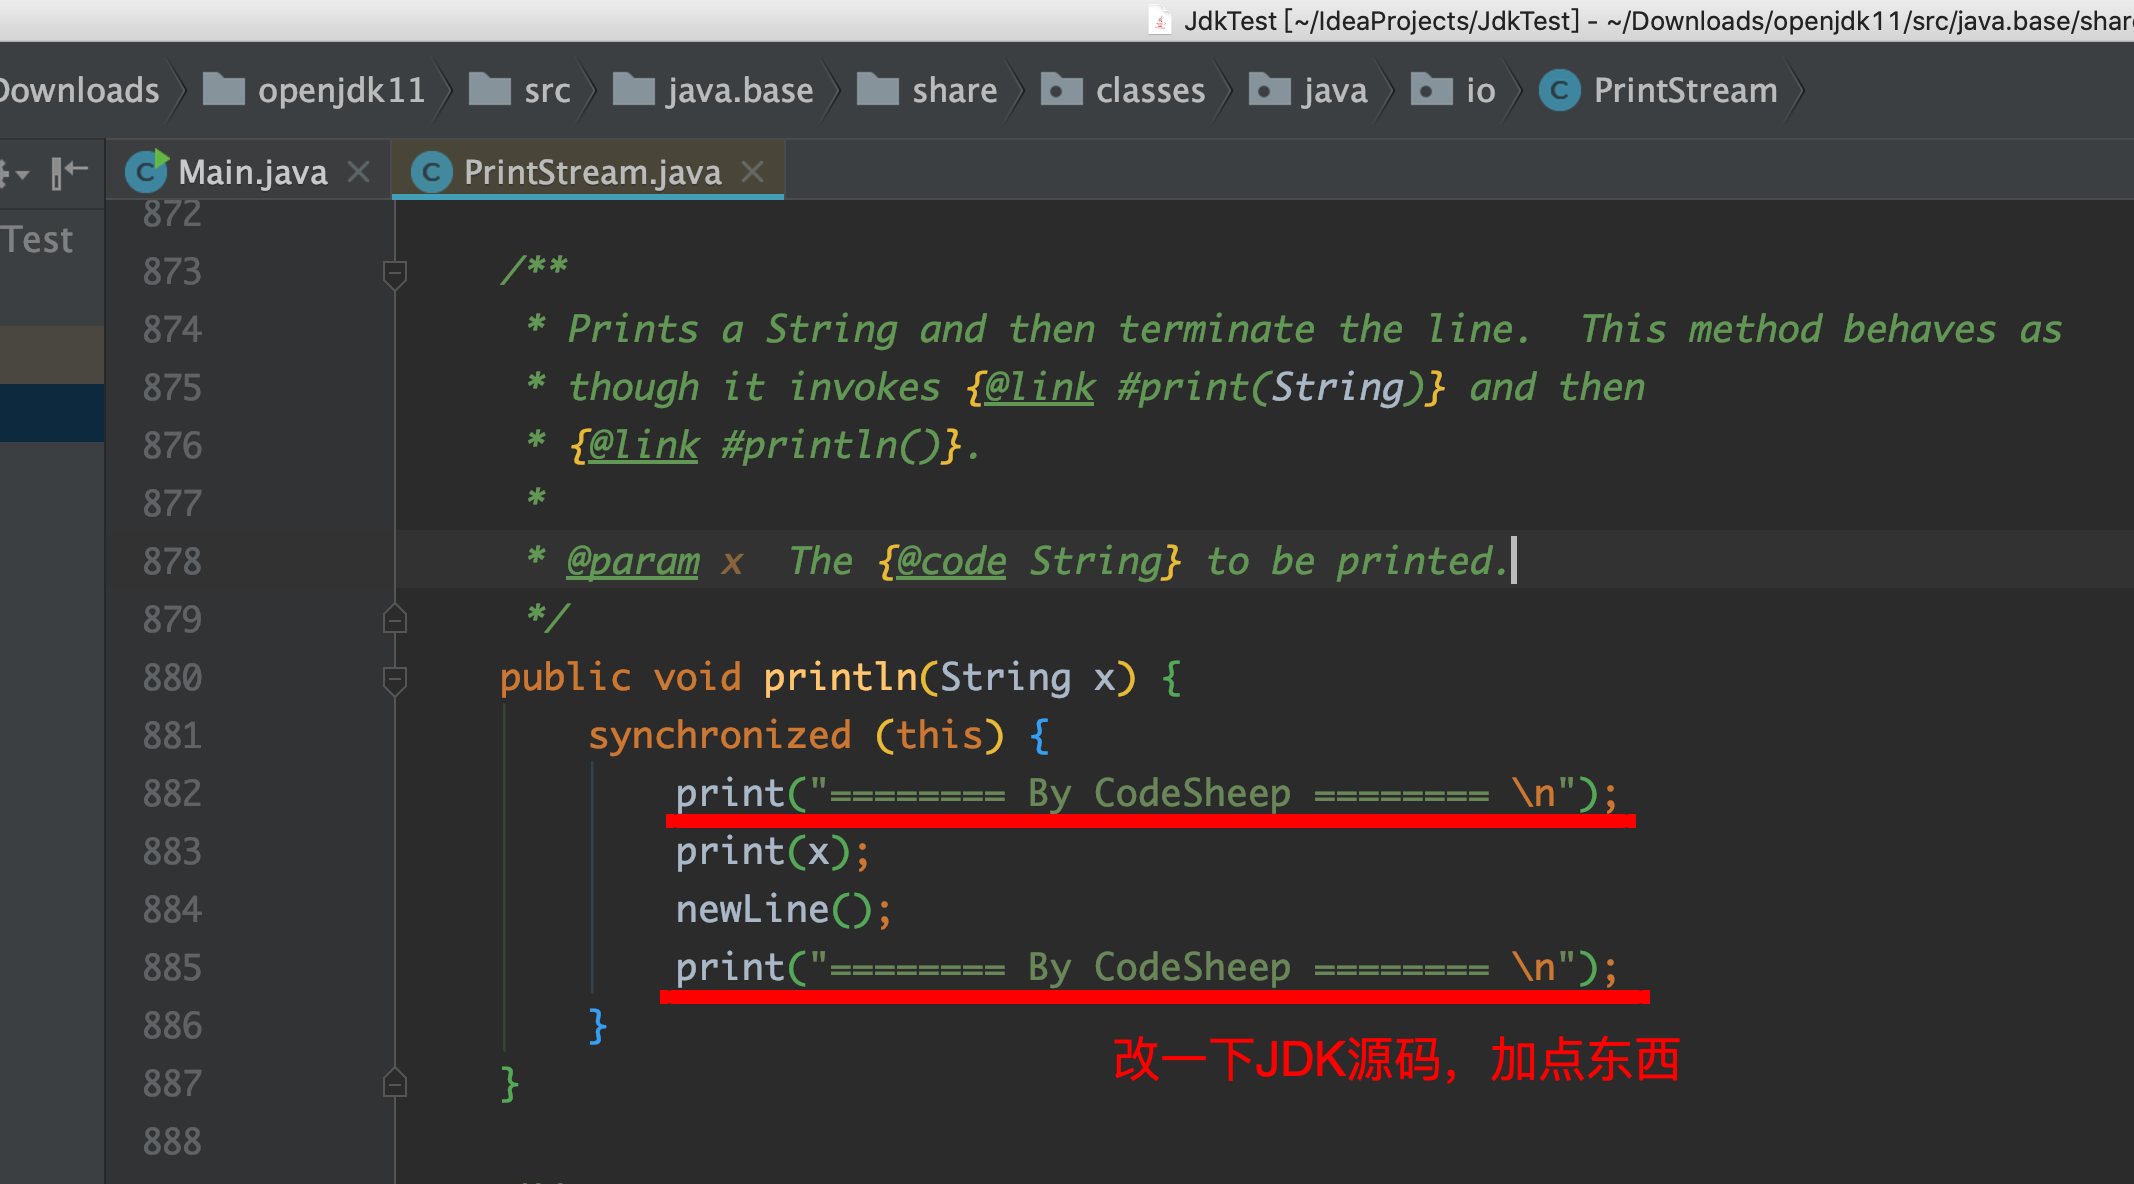The height and width of the screenshot is (1184, 2134).
Task: Click the openjdk11 folder breadcrumb icon
Action: coord(224,90)
